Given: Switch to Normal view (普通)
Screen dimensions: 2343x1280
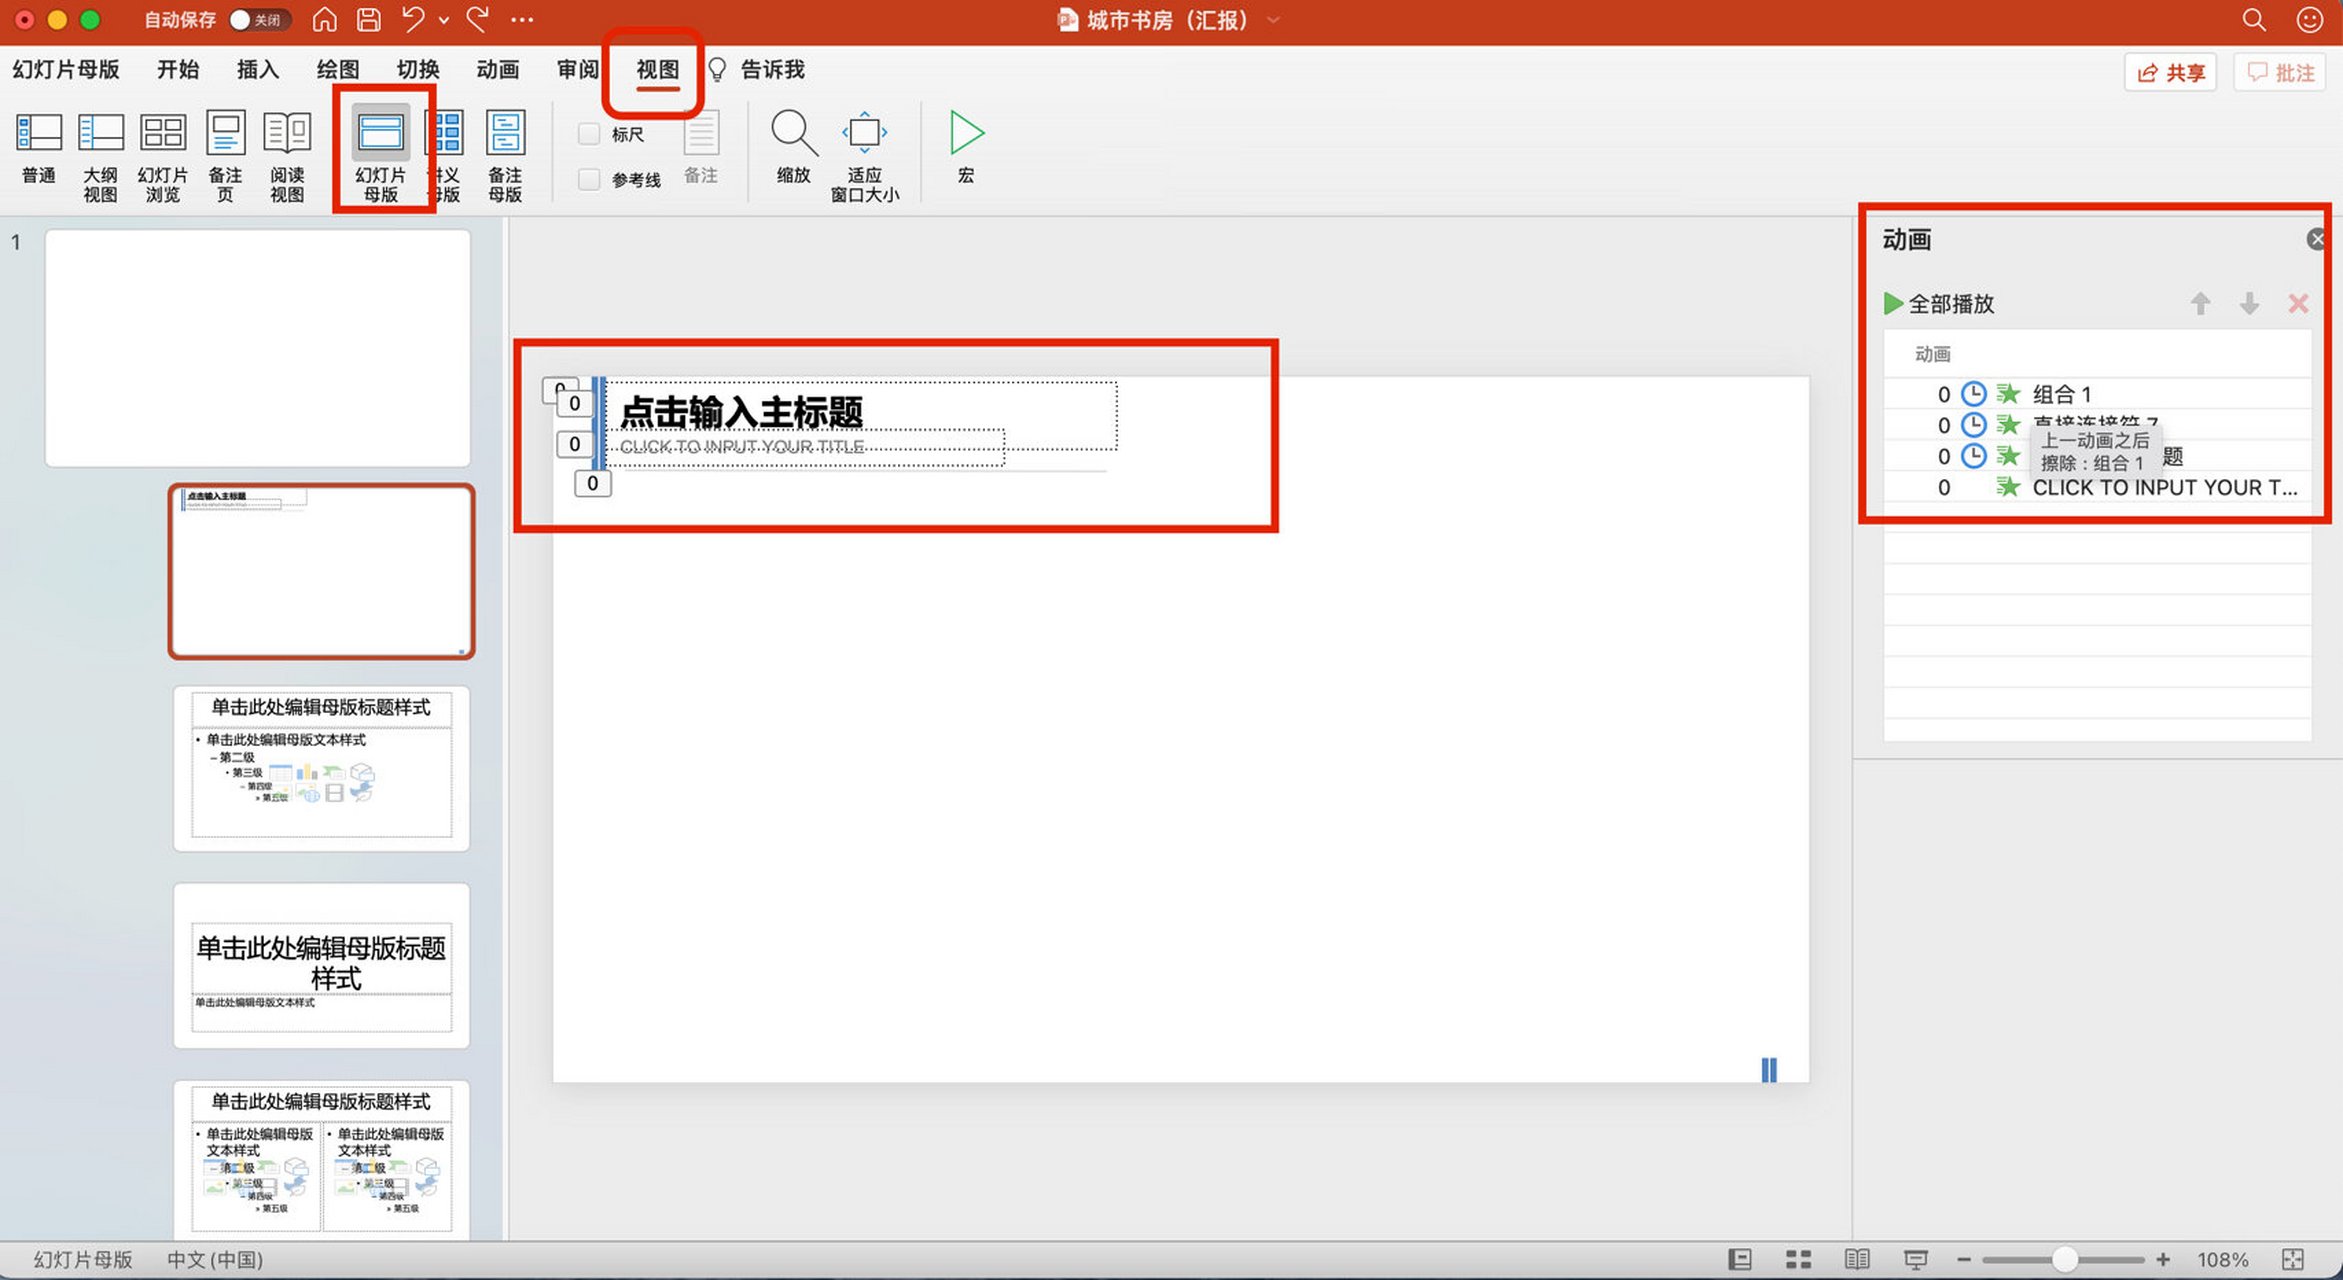Looking at the screenshot, I should pyautogui.click(x=39, y=150).
